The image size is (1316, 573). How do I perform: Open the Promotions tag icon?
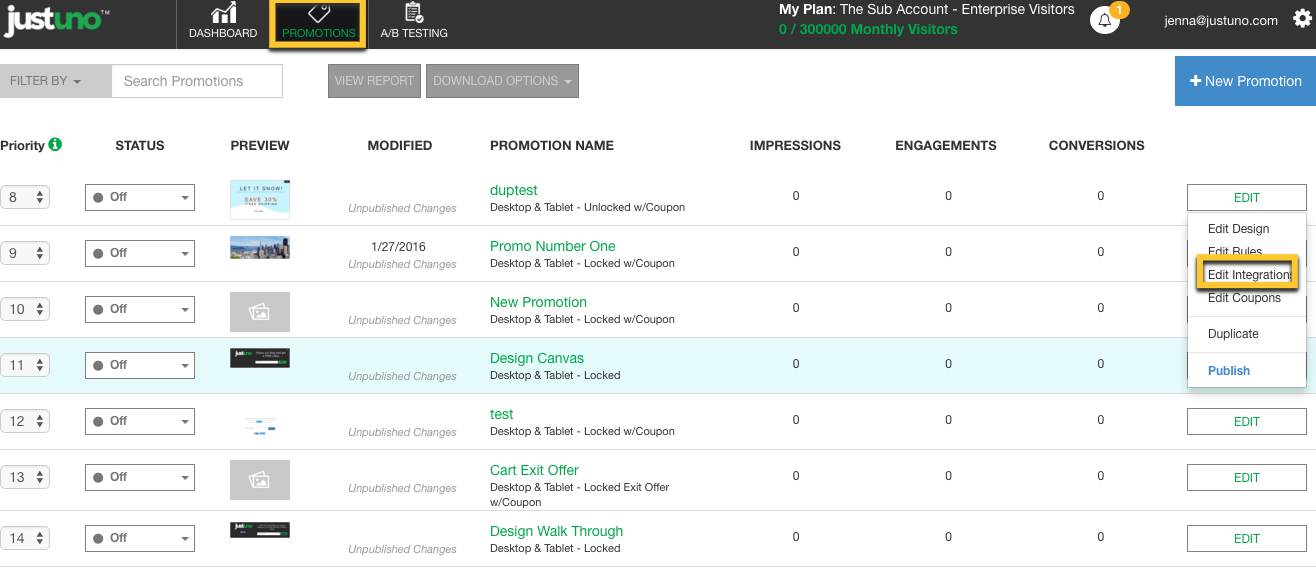(x=319, y=13)
